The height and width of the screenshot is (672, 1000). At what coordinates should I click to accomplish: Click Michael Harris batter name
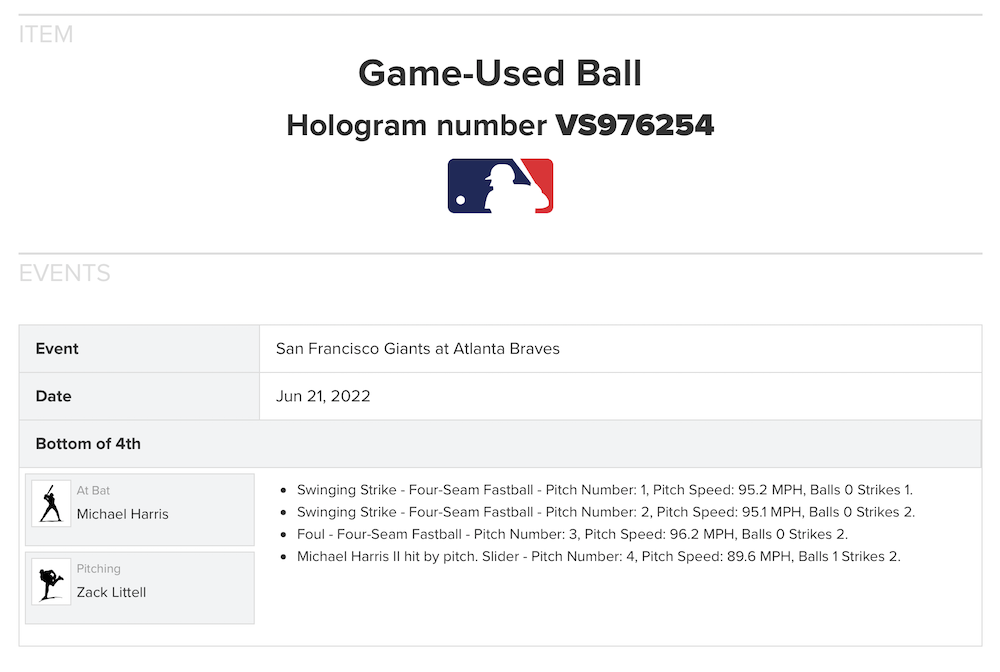[123, 514]
